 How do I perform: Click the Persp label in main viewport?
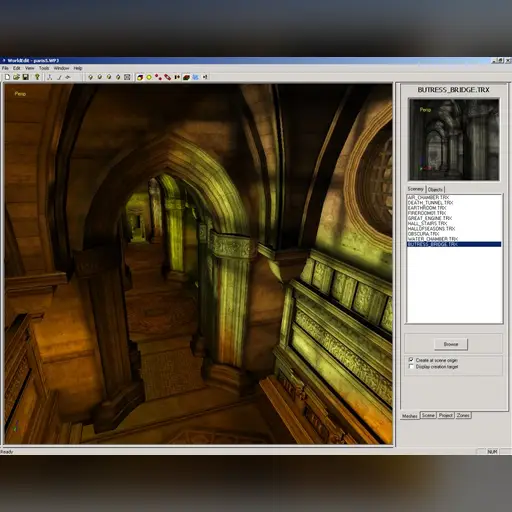[x=20, y=94]
